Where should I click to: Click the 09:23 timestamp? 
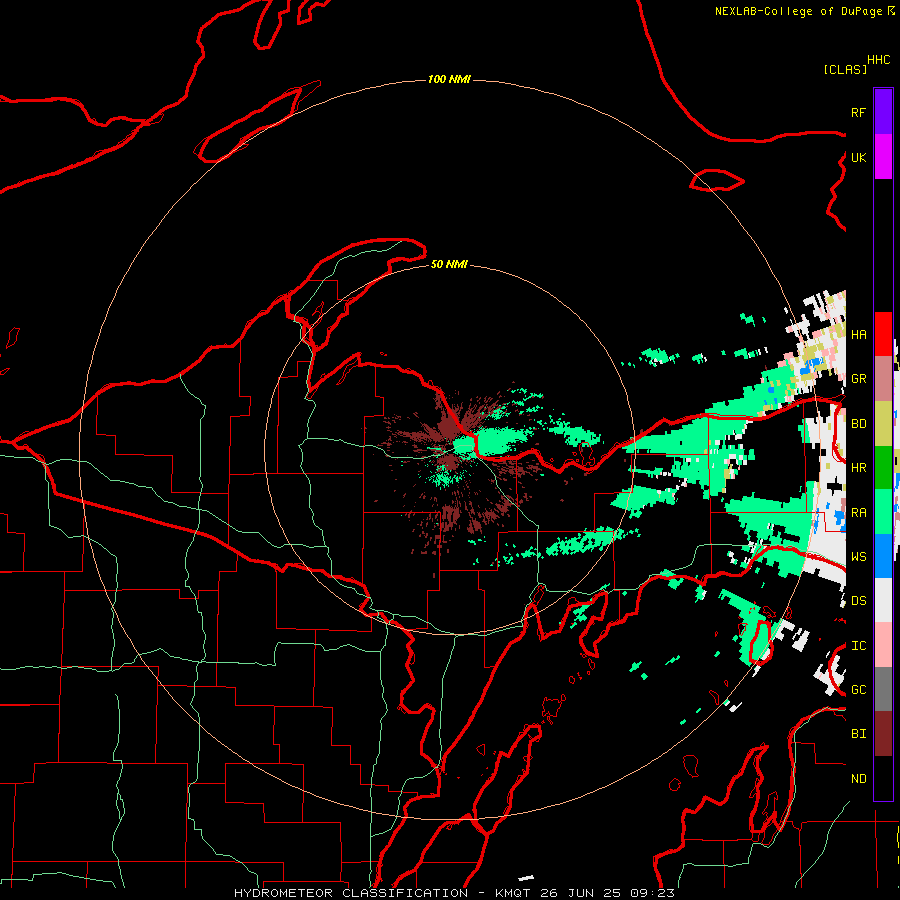[x=655, y=893]
